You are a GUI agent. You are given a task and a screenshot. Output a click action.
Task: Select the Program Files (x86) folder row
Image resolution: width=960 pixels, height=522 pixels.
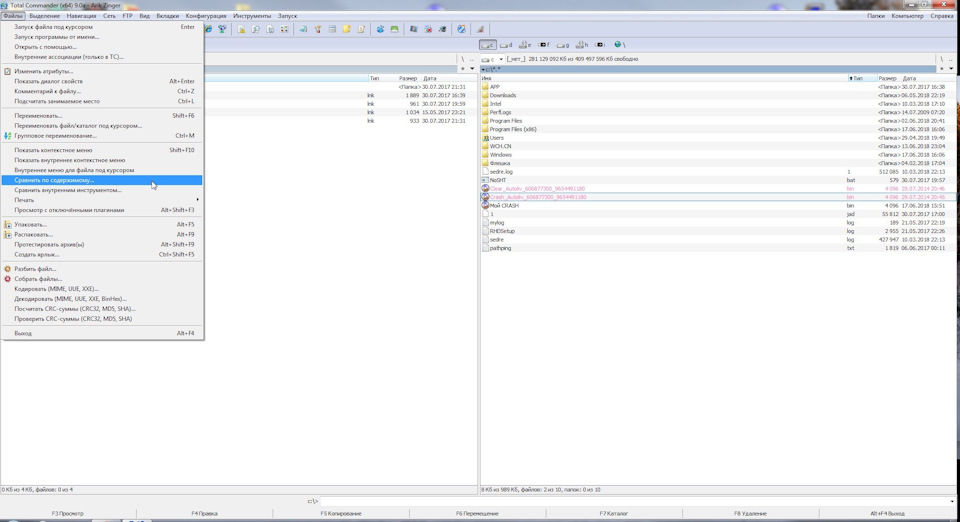[x=717, y=130]
